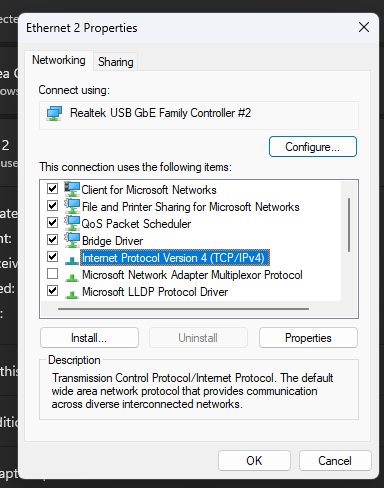Click the TCP/IPv4 protocol icon
The height and width of the screenshot is (488, 384).
pyautogui.click(x=72, y=260)
